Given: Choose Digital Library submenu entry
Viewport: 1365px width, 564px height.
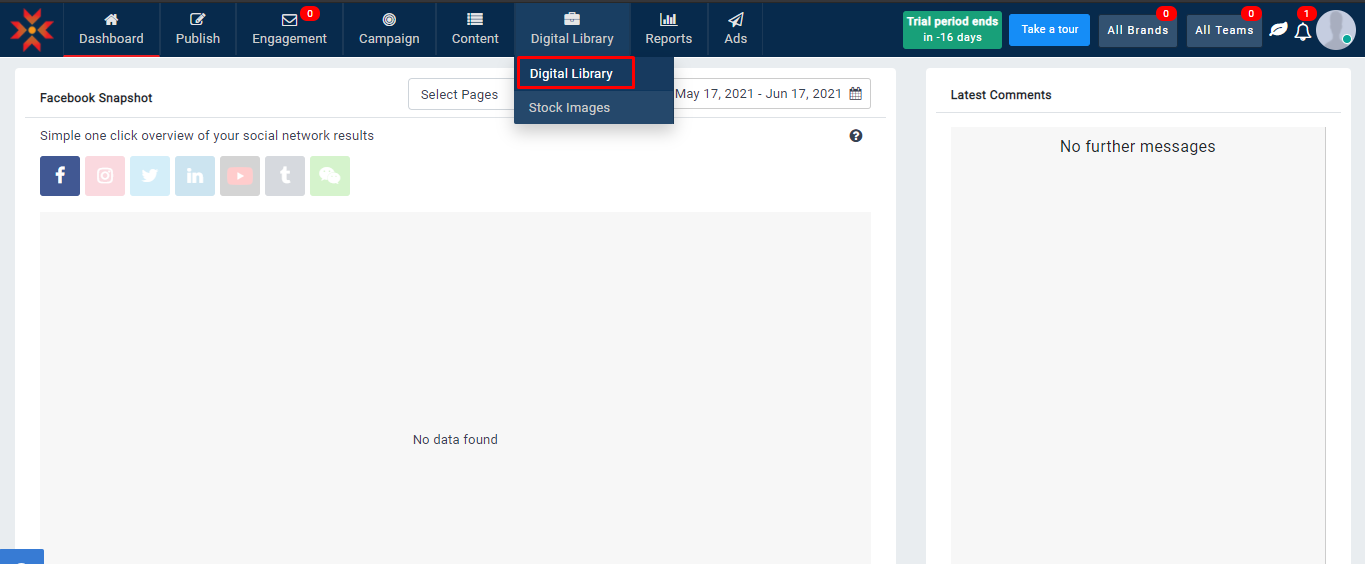Looking at the screenshot, I should tap(572, 74).
